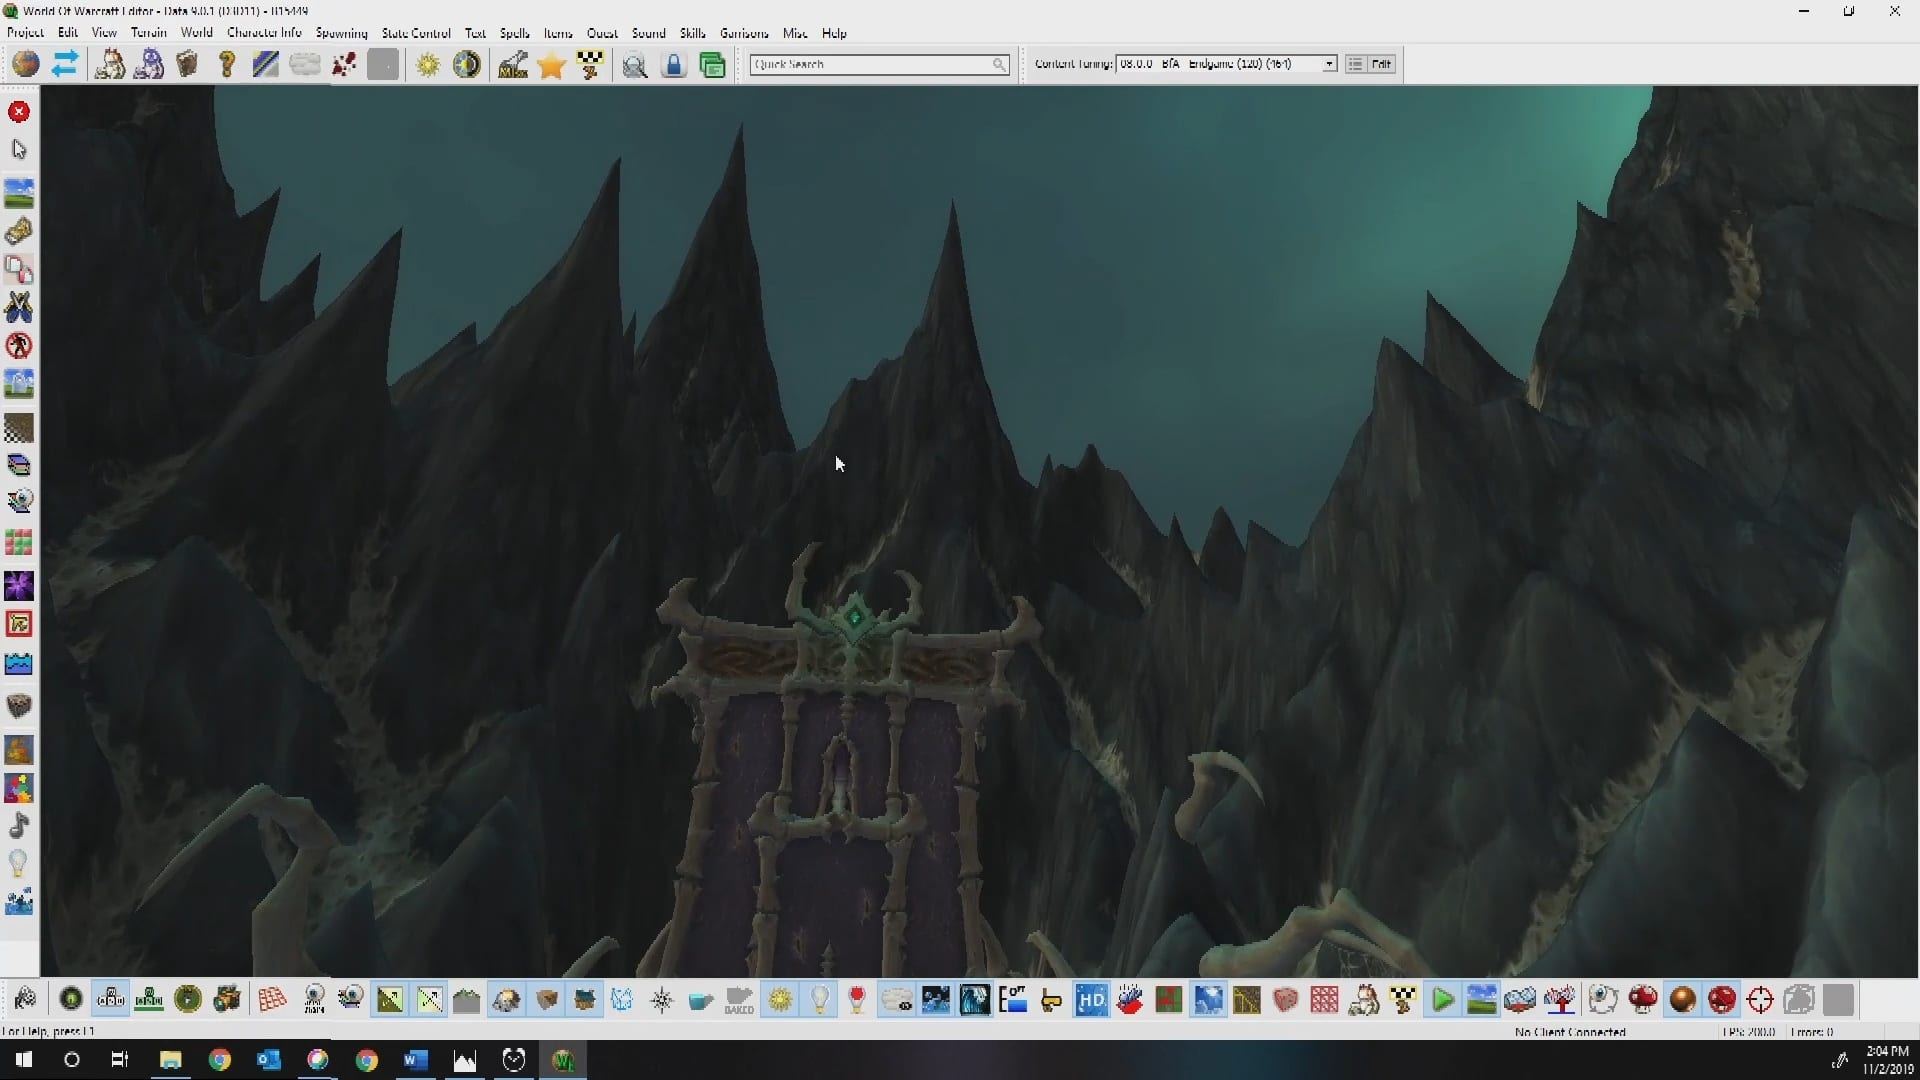Image resolution: width=1920 pixels, height=1080 pixels.
Task: Open the Garrisons menu
Action: click(x=744, y=33)
